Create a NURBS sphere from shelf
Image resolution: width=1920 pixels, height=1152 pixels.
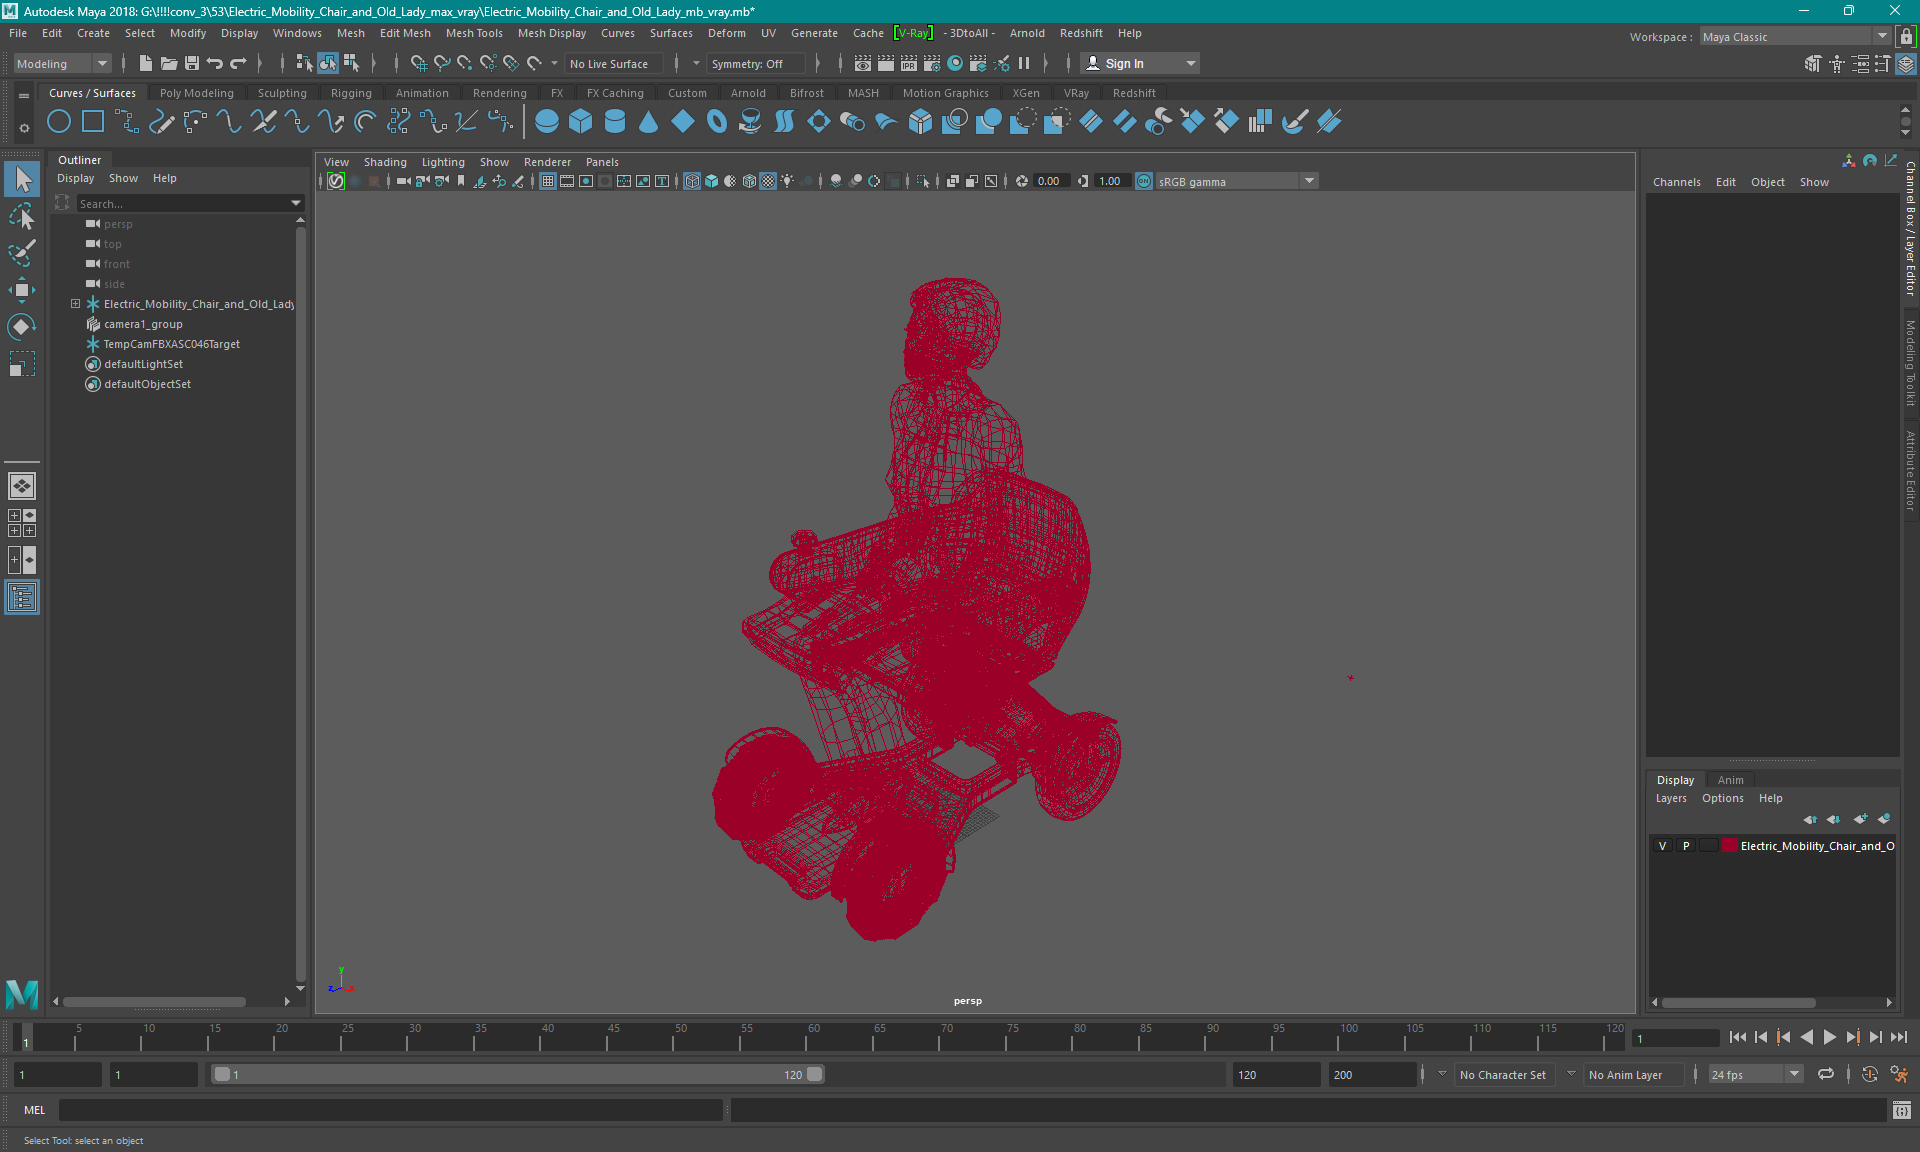[x=547, y=122]
